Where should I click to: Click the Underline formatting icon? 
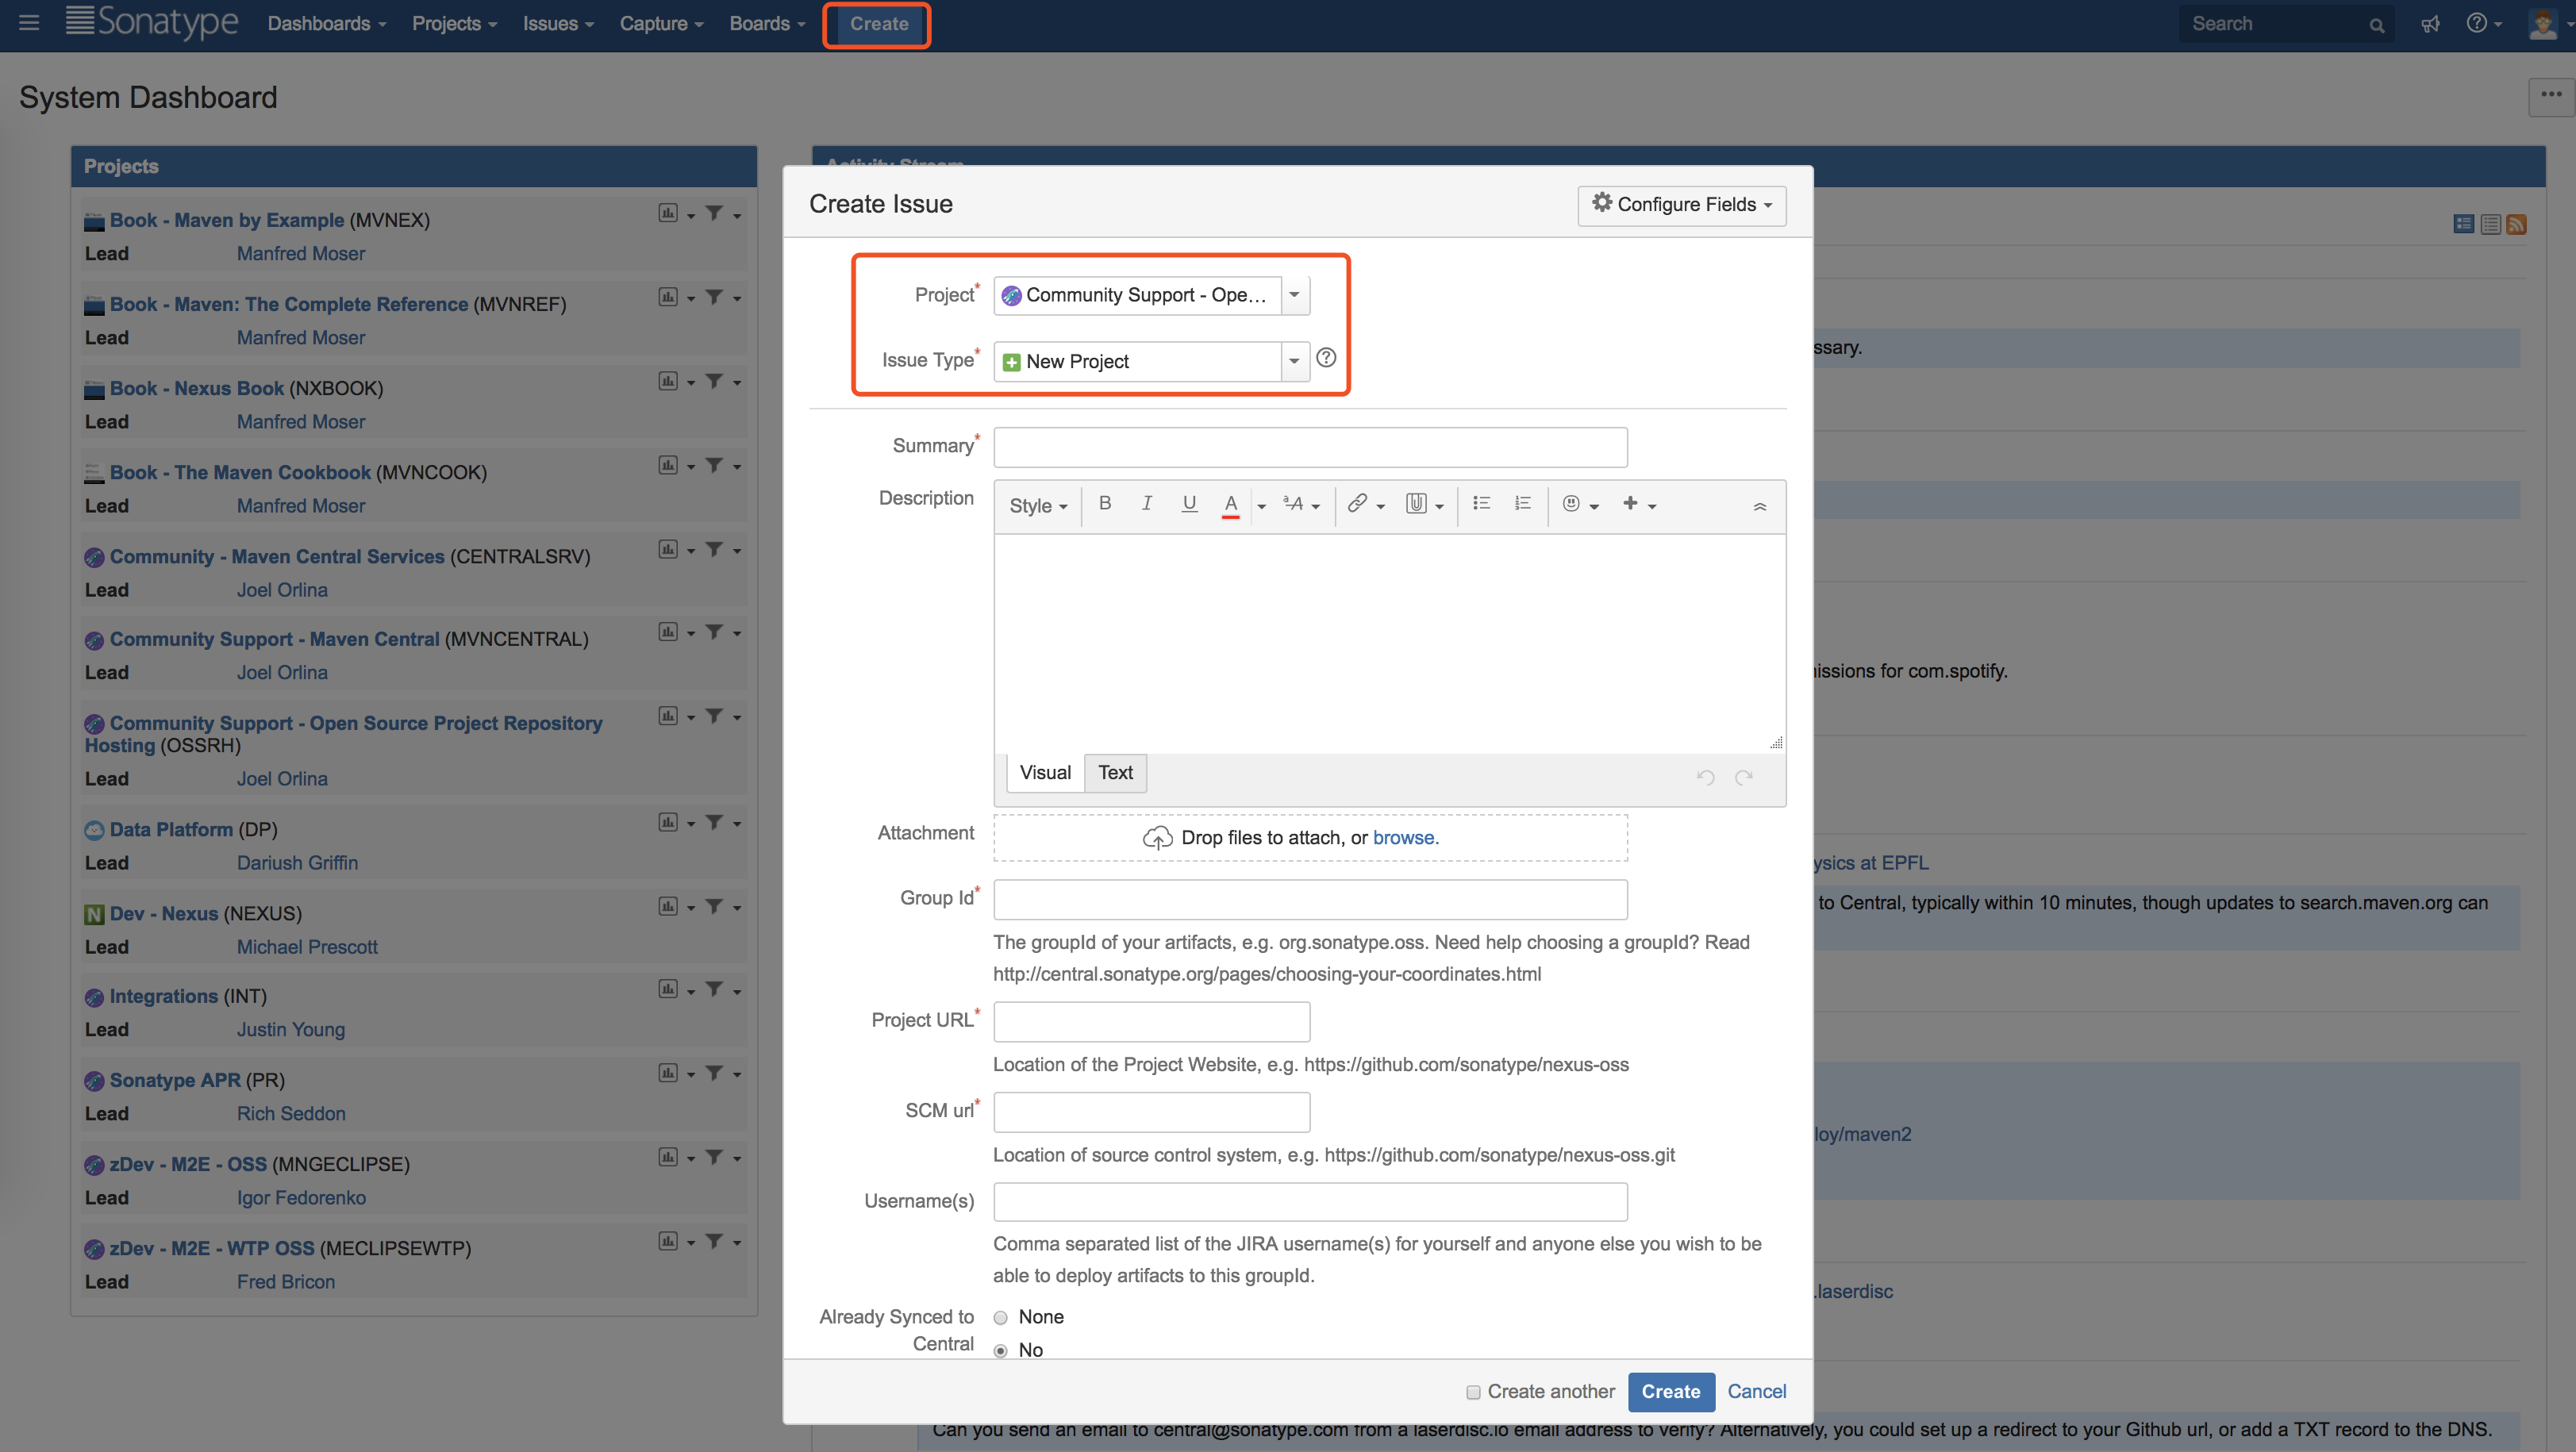[x=1189, y=504]
